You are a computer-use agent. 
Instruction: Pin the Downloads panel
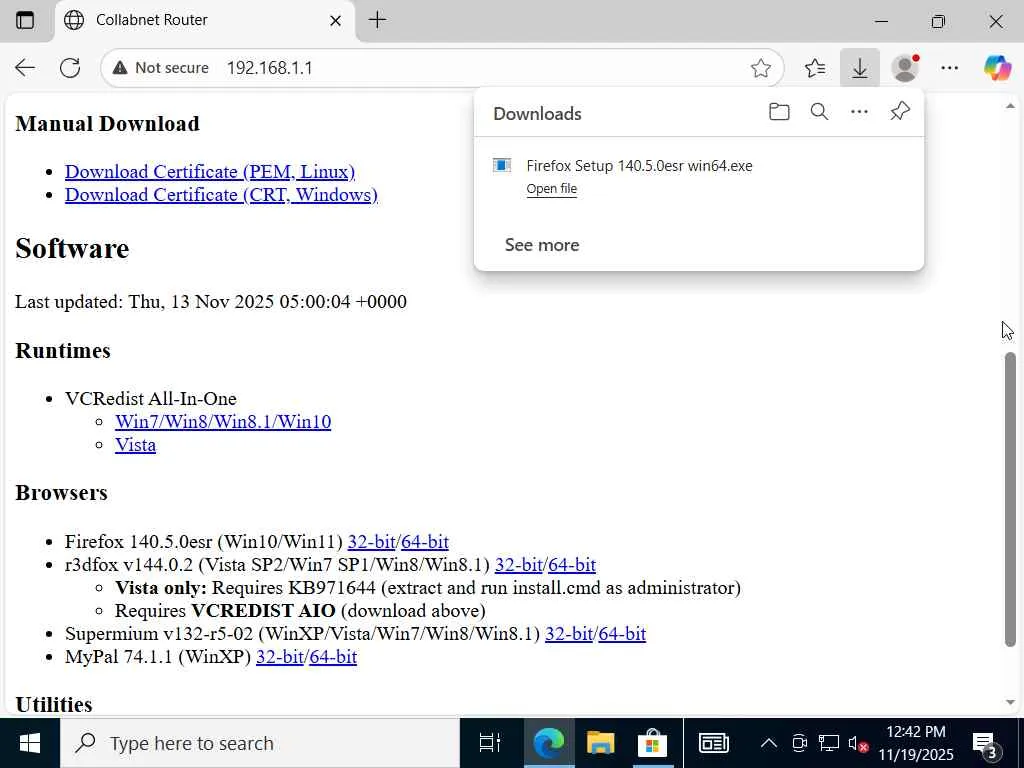[x=900, y=112]
